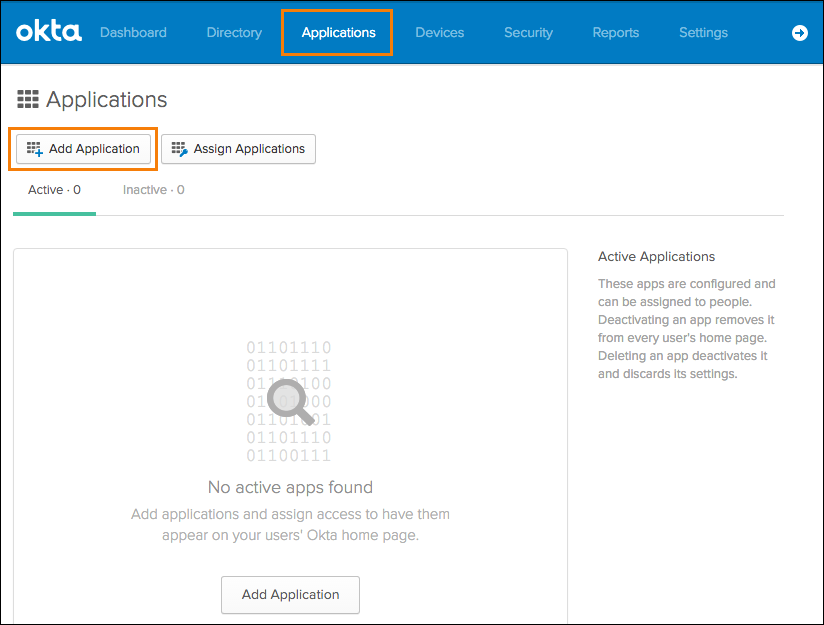Click top Add Application button with grid icon

coord(84,149)
